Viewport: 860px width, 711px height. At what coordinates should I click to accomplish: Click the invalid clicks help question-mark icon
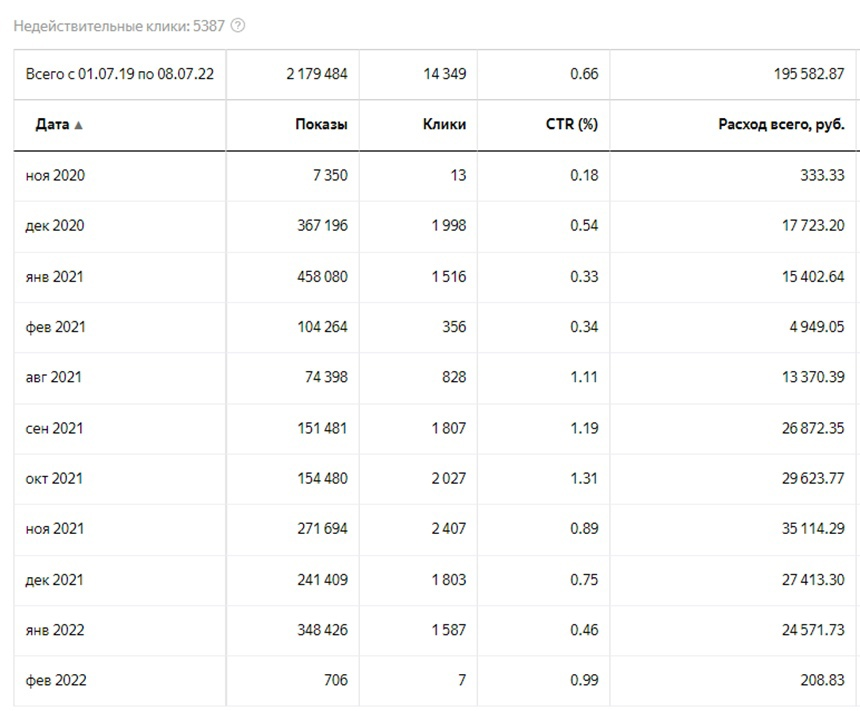click(x=237, y=26)
